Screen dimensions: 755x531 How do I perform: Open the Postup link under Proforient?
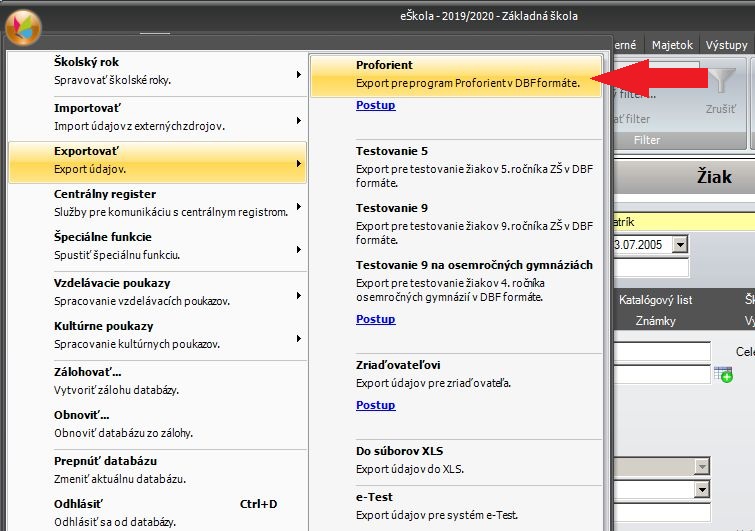click(x=375, y=105)
